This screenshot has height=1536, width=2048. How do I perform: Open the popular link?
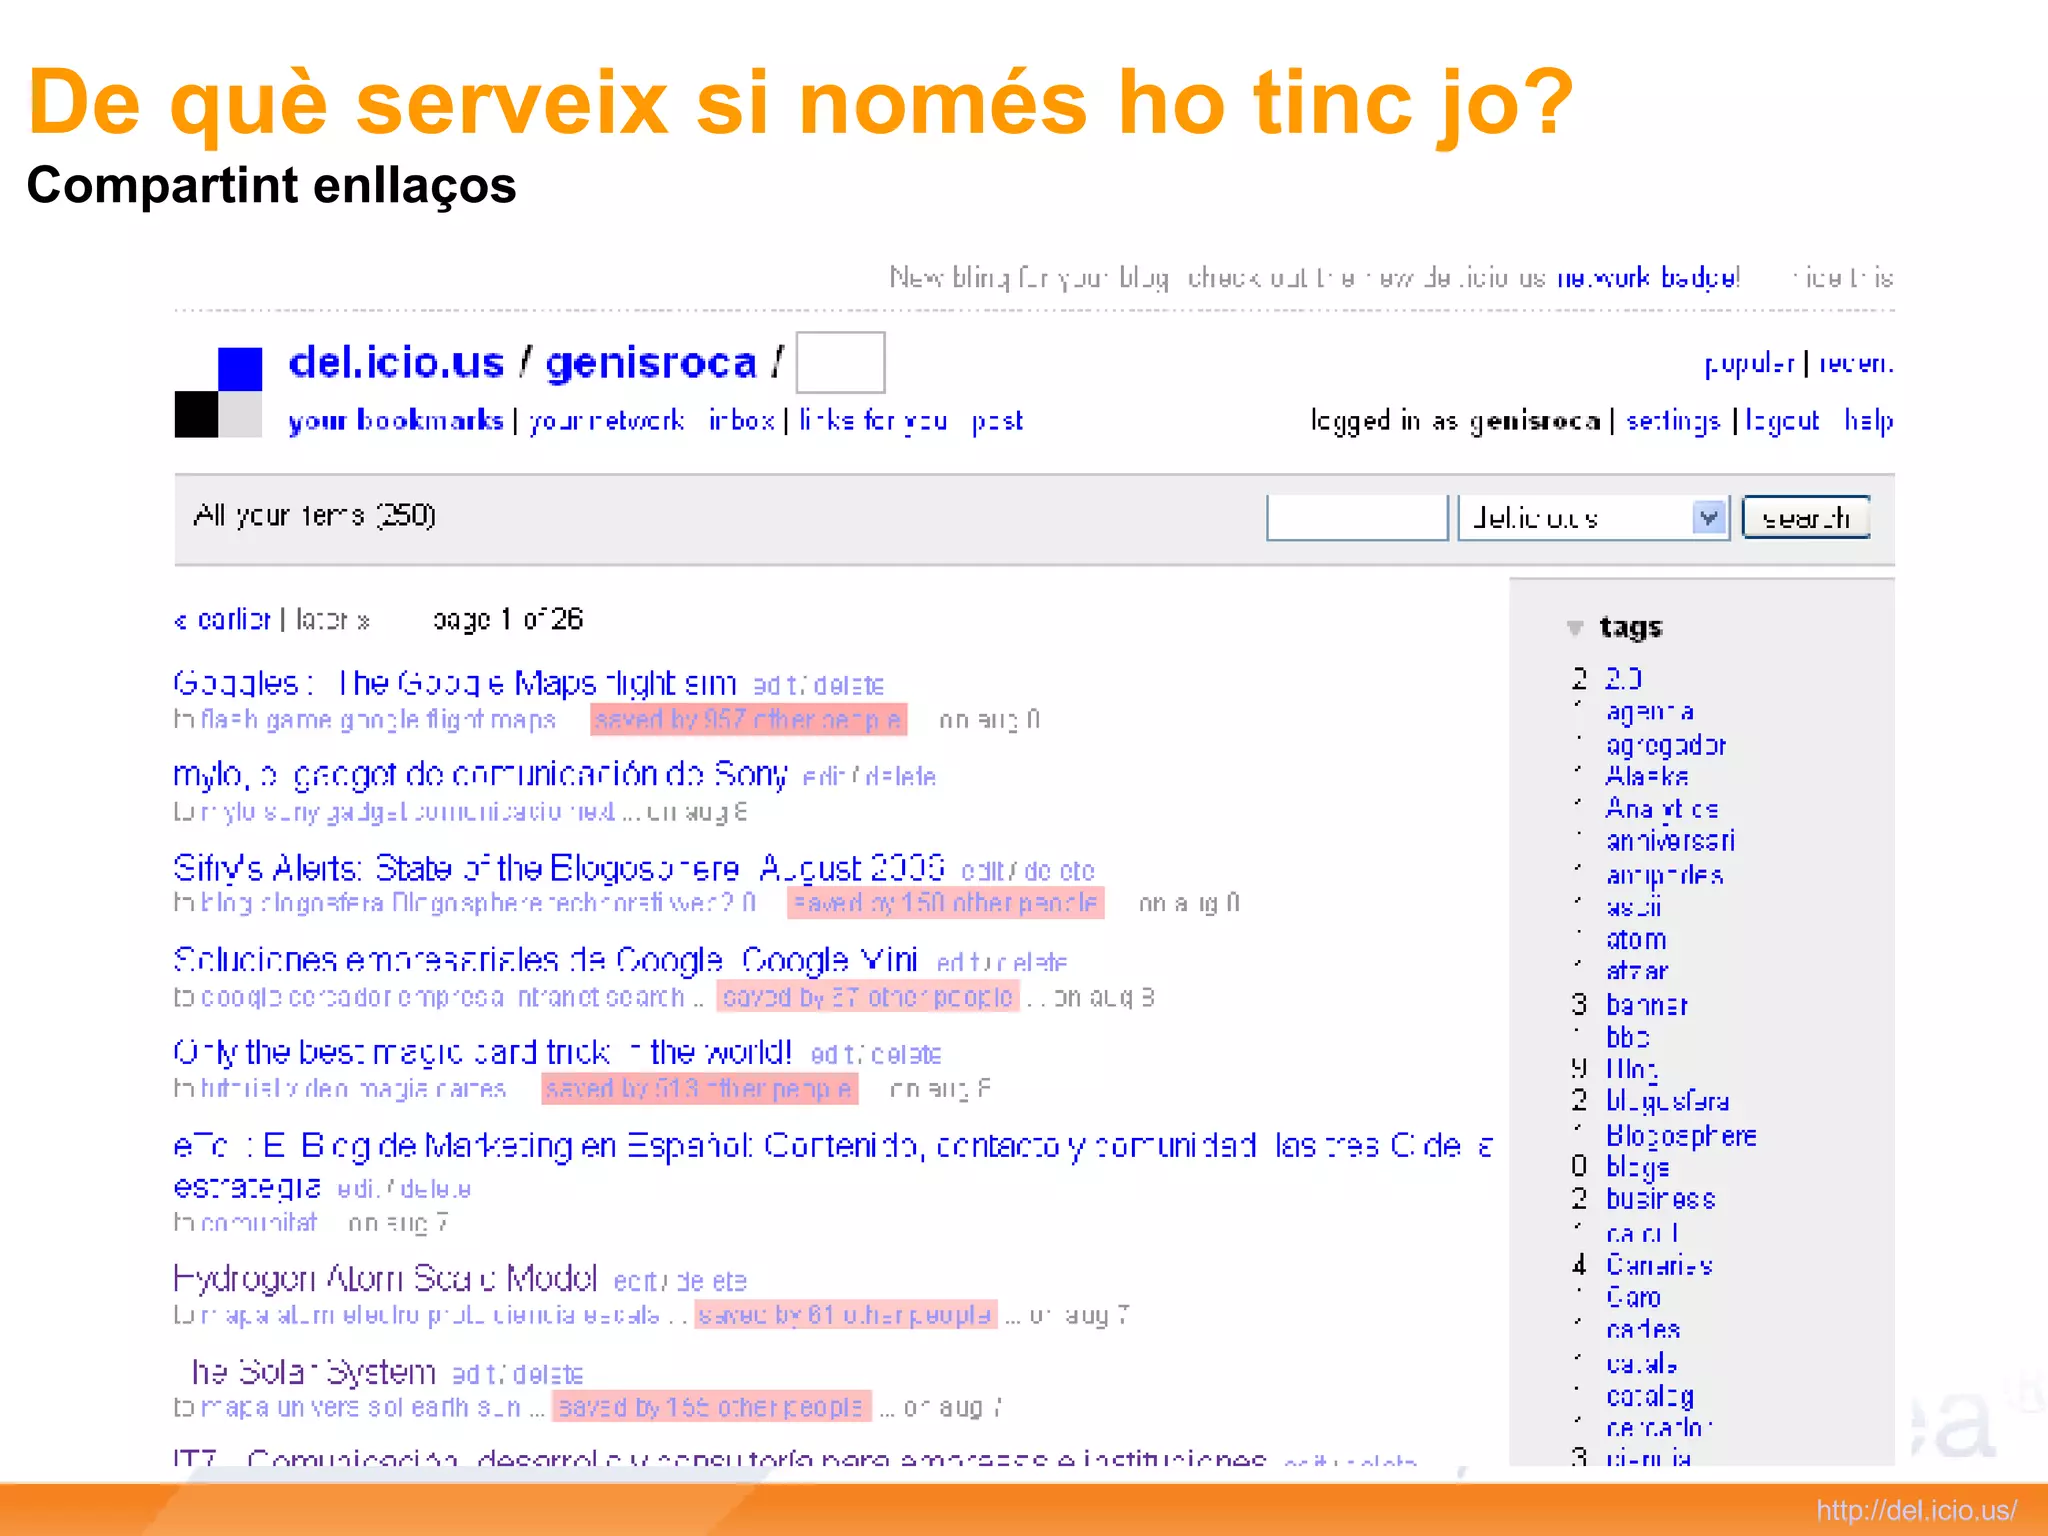coord(1749,364)
